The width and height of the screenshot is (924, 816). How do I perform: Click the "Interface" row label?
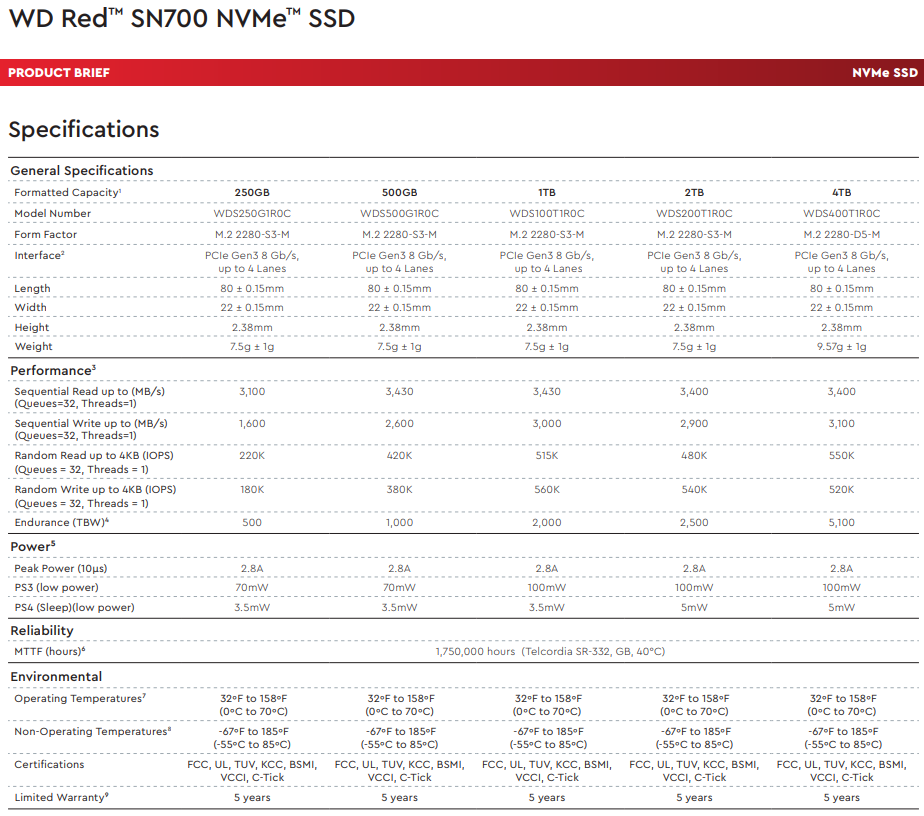39,255
